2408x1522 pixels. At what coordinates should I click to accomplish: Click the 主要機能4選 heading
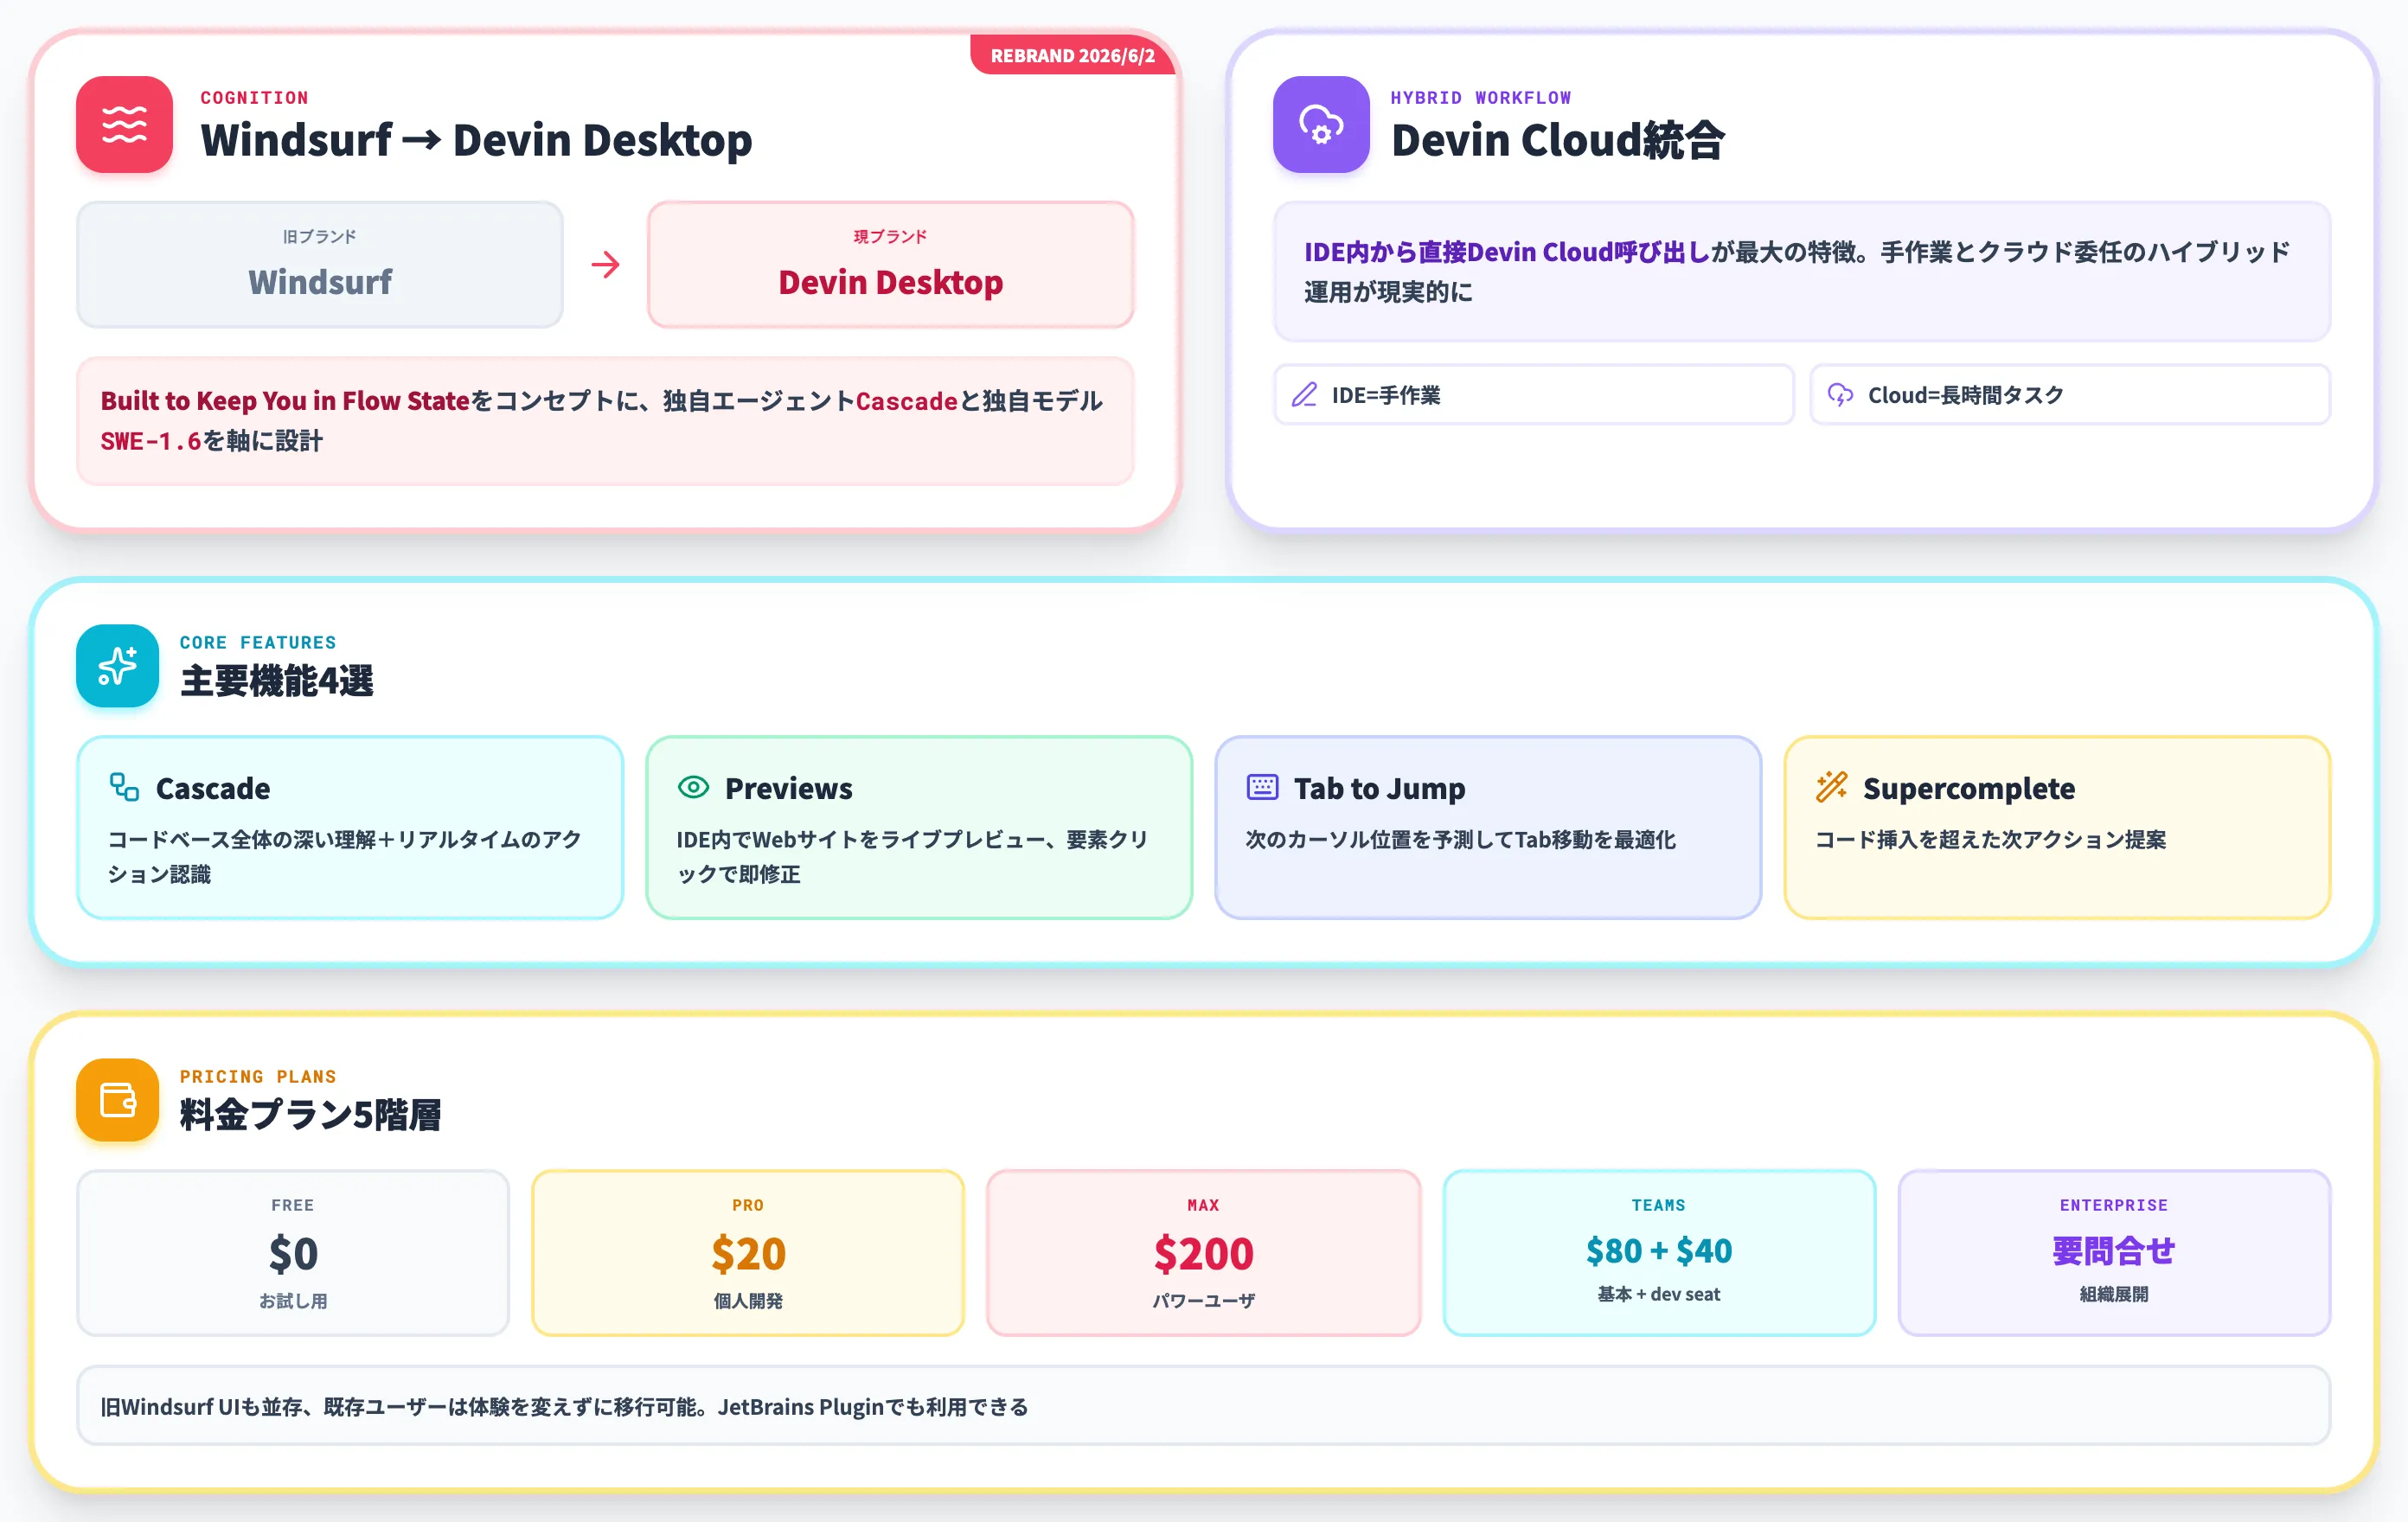276,681
